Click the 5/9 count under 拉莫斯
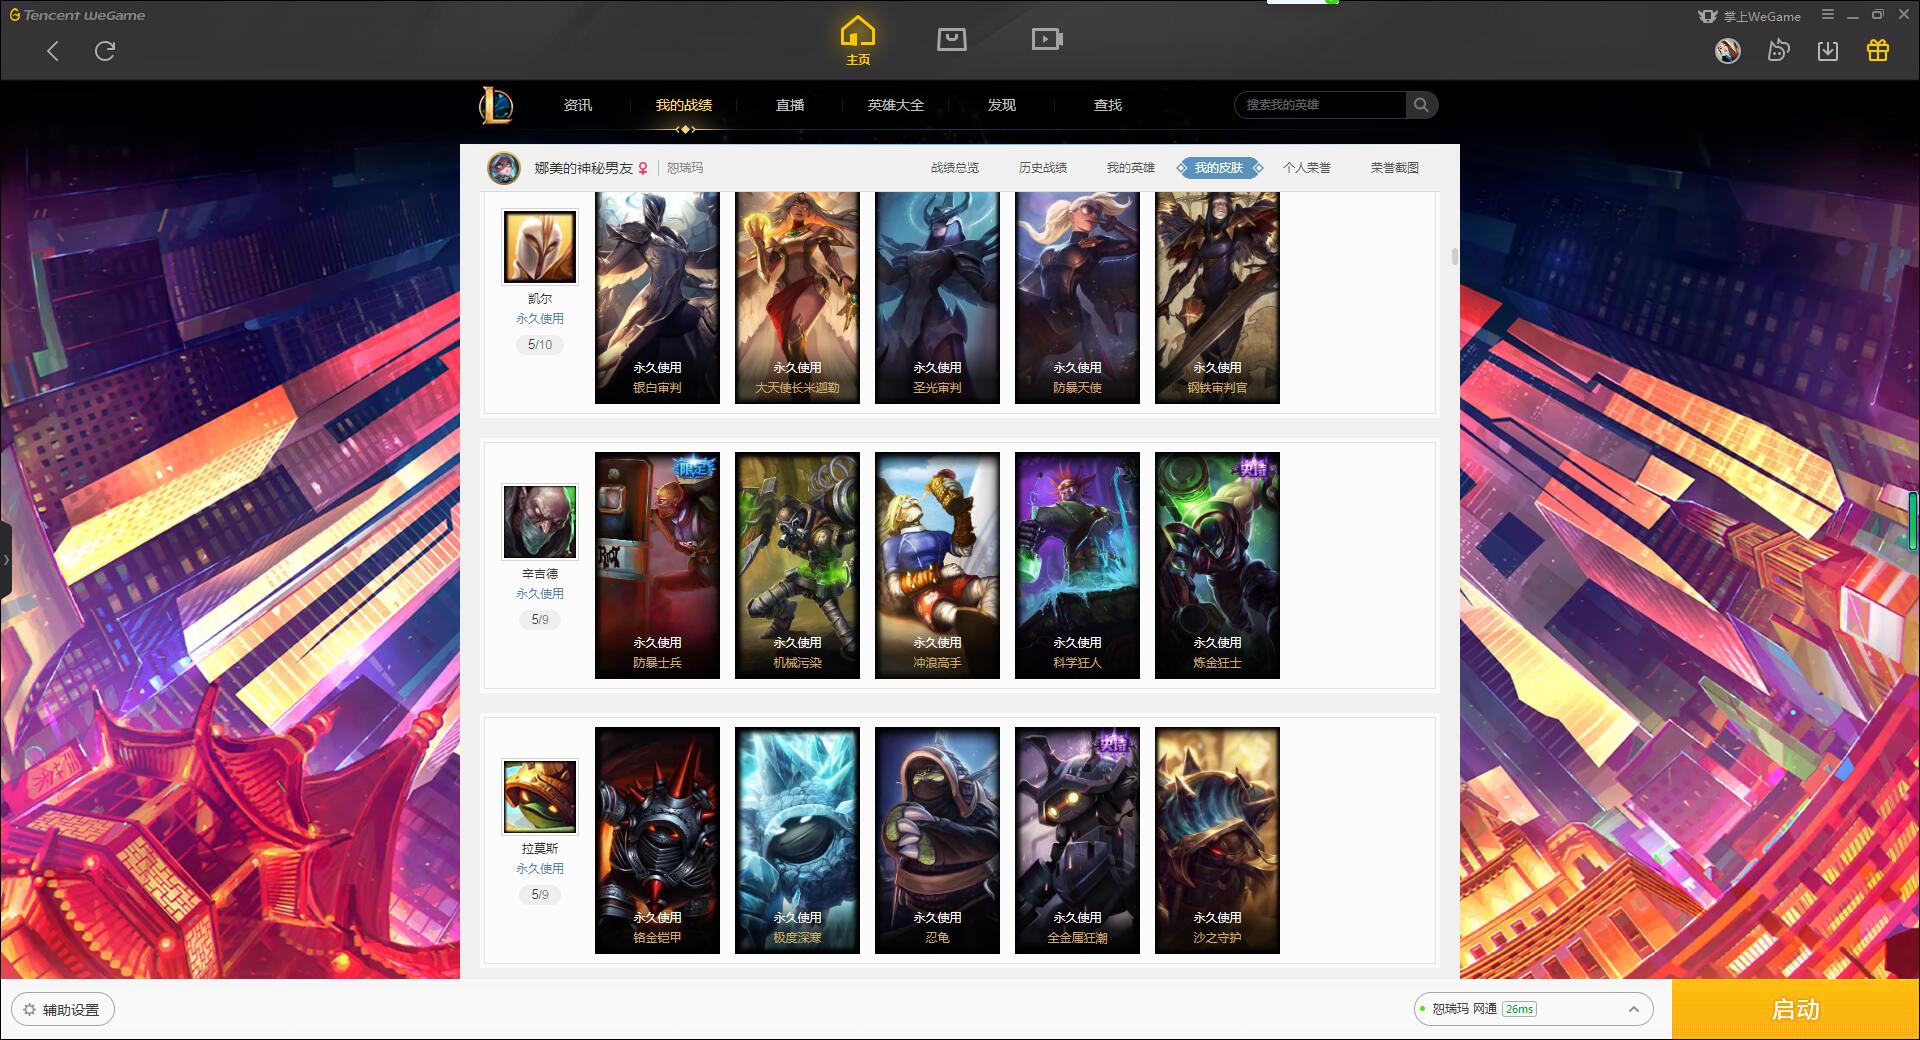The height and width of the screenshot is (1040, 1920). (x=540, y=895)
